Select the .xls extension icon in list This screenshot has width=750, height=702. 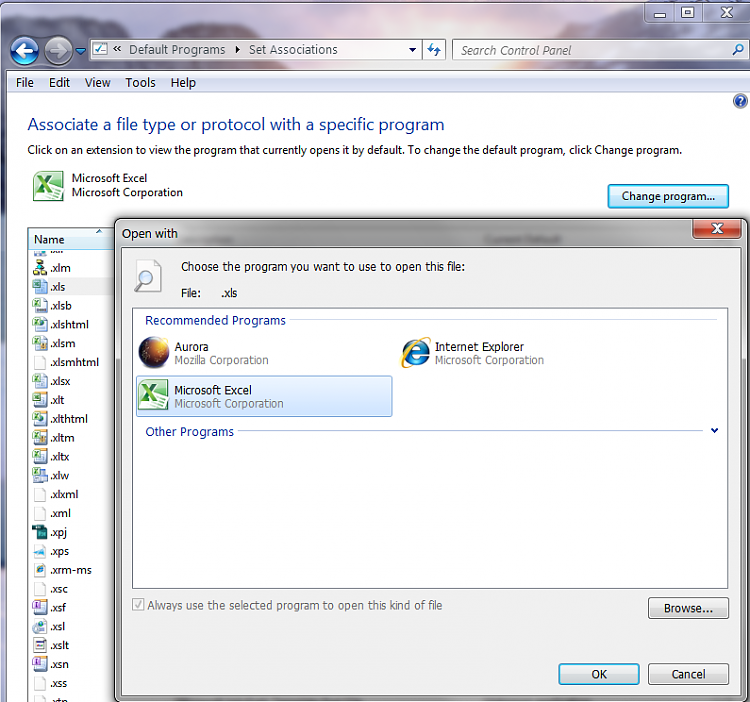coord(40,286)
